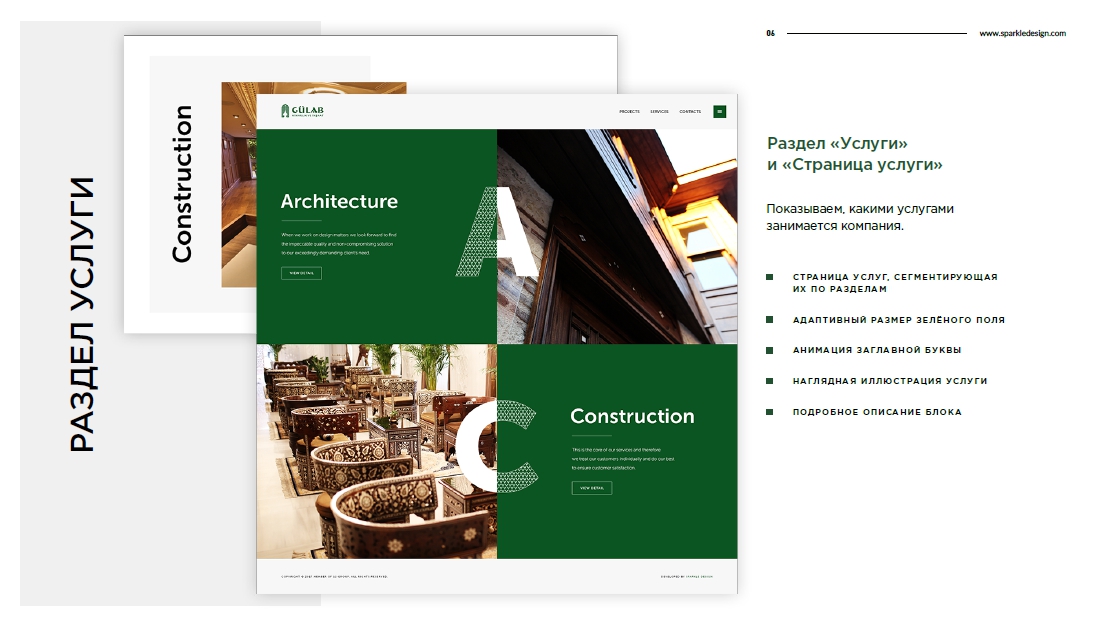Click the ornate chairs interior photo
The height and width of the screenshot is (622, 1108).
[377, 451]
